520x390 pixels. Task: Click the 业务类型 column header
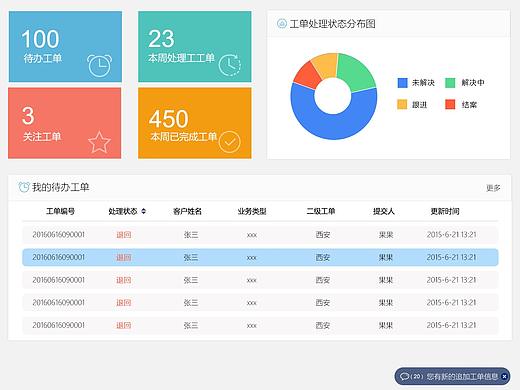tap(252, 211)
